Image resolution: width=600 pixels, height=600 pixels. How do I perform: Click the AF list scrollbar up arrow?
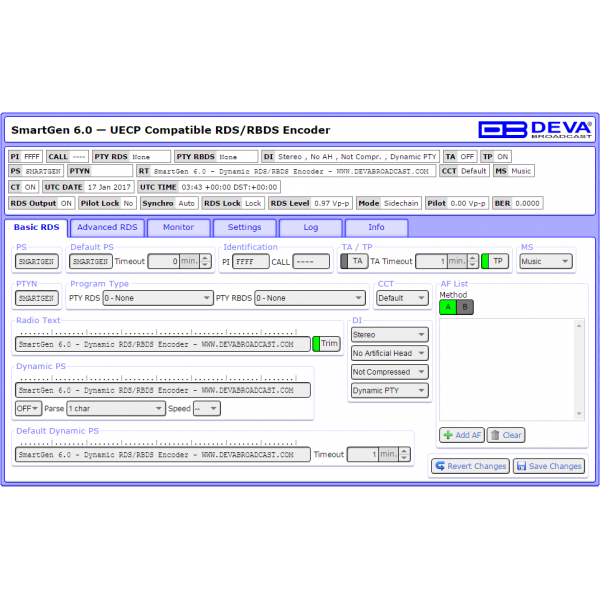579,326
